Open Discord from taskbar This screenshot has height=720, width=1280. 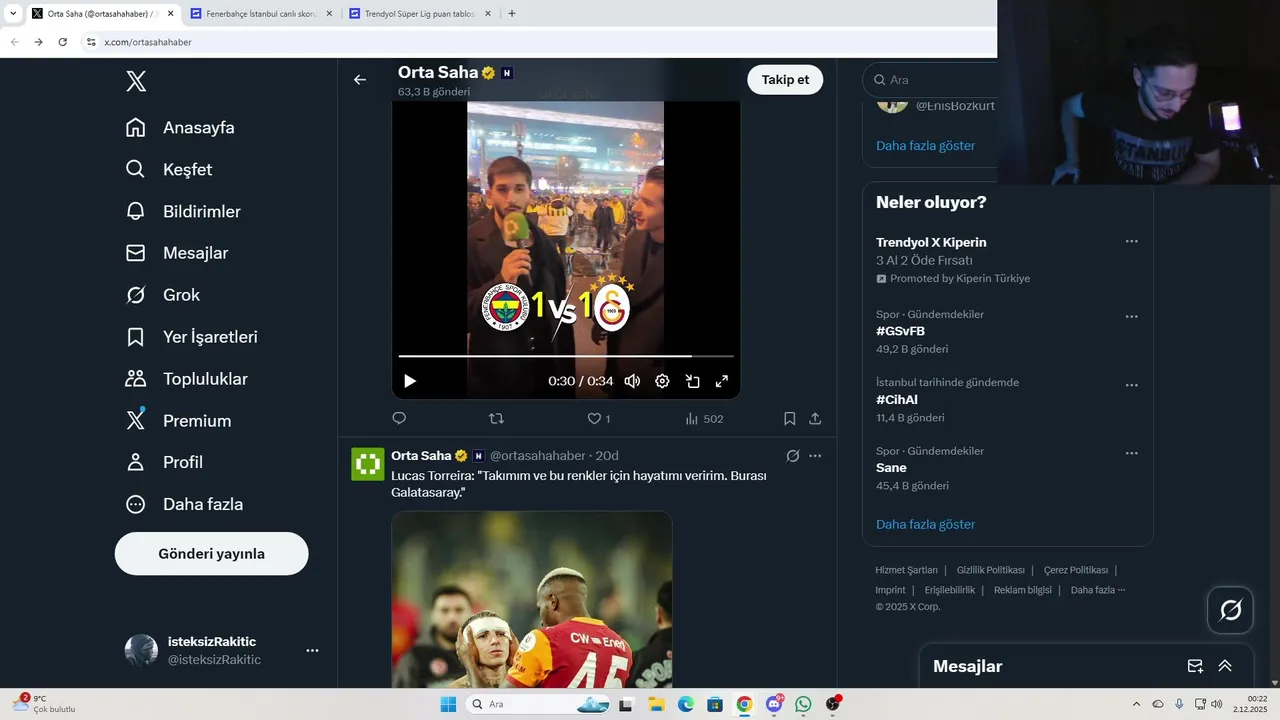tap(774, 704)
